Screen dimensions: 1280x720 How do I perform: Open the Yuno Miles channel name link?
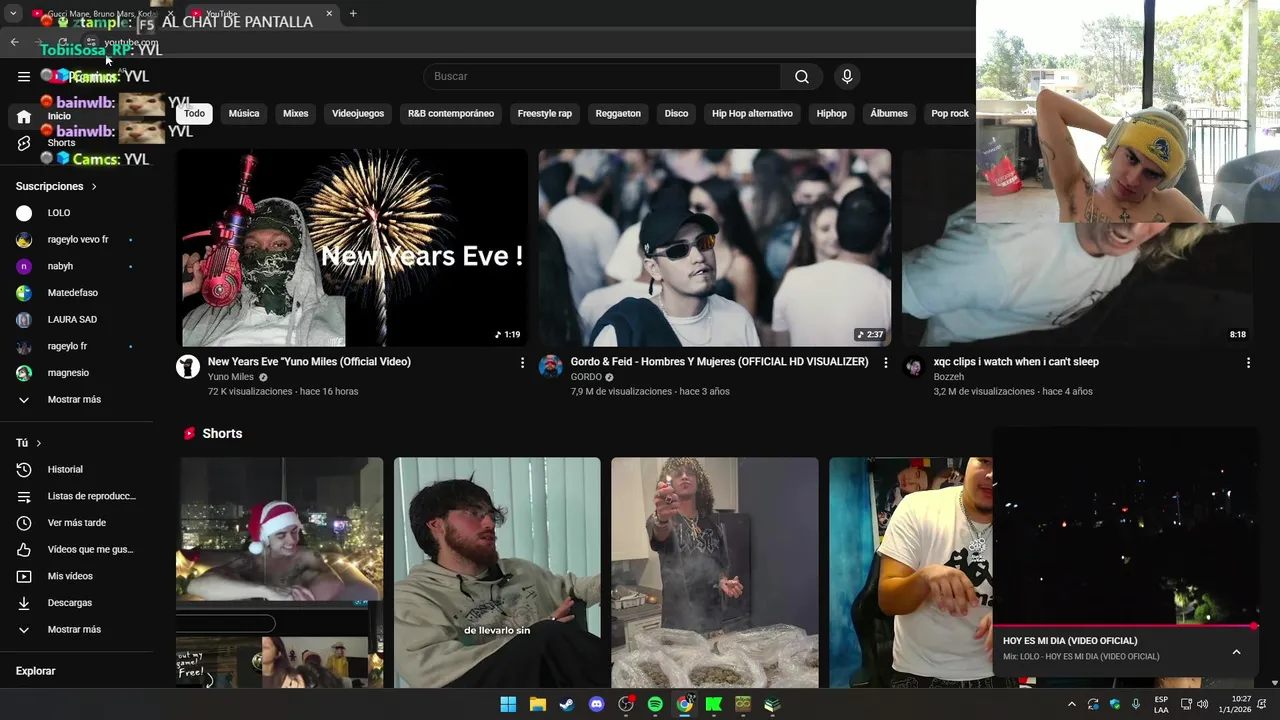click(x=231, y=377)
